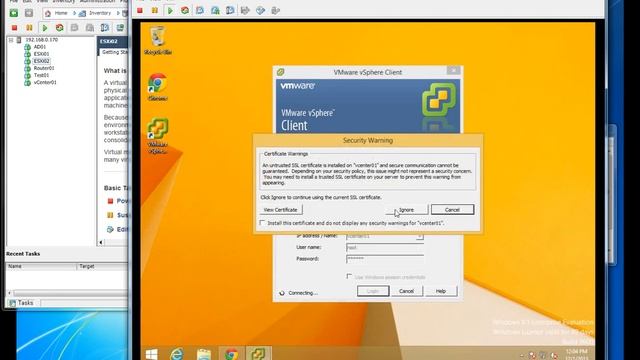Open the IP address / Name dropdown

(x=420, y=236)
